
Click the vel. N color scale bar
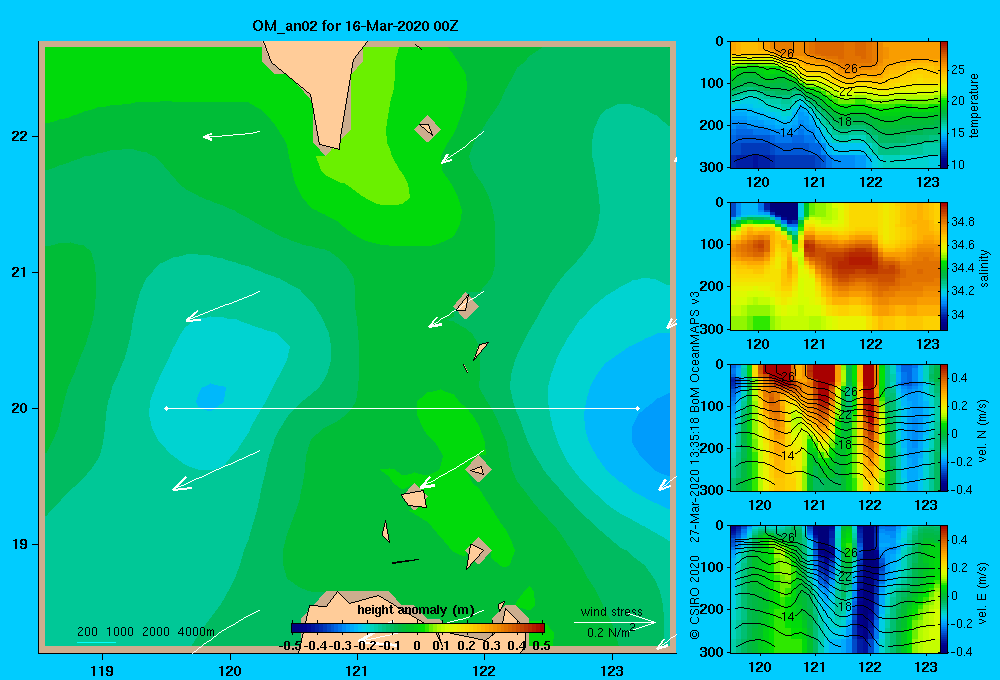[944, 427]
